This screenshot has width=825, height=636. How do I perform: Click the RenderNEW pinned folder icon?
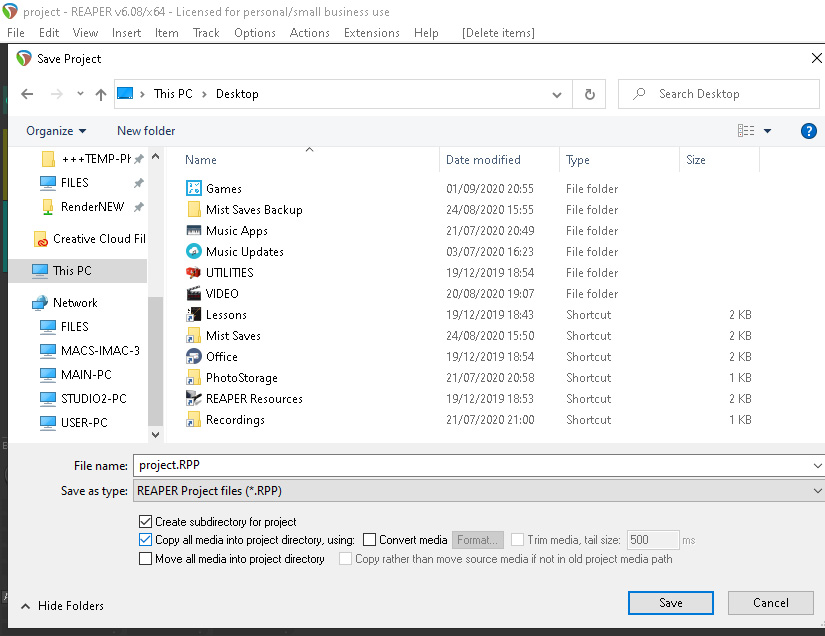click(x=48, y=207)
